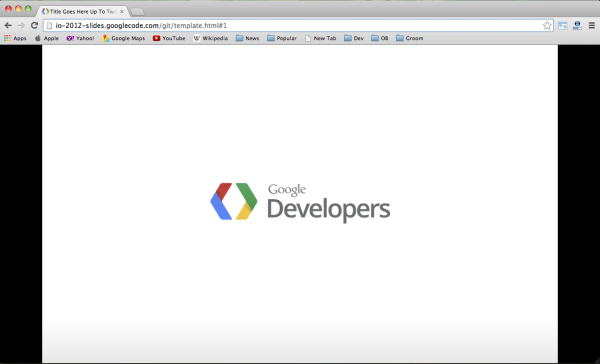
Task: Open the Apple bookmark
Action: tap(47, 38)
